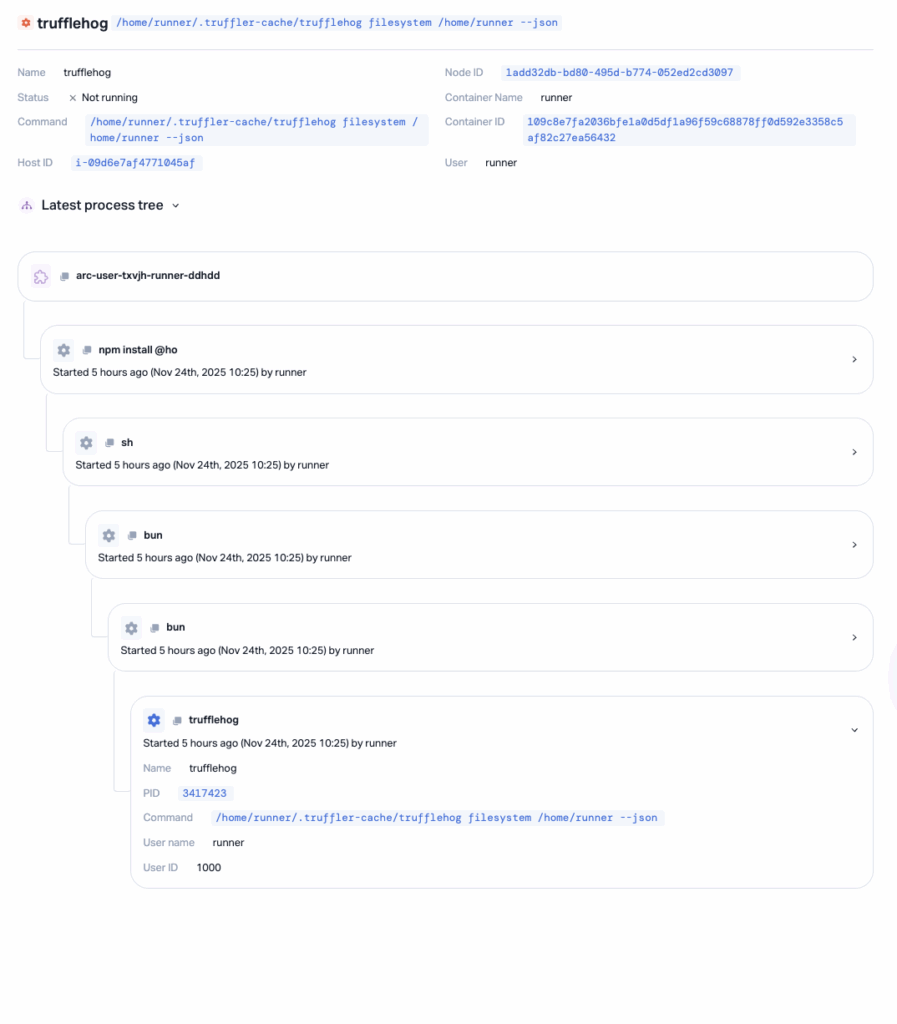Image resolution: width=897 pixels, height=1024 pixels.
Task: Open Node ID 1add32db value
Action: (x=620, y=73)
